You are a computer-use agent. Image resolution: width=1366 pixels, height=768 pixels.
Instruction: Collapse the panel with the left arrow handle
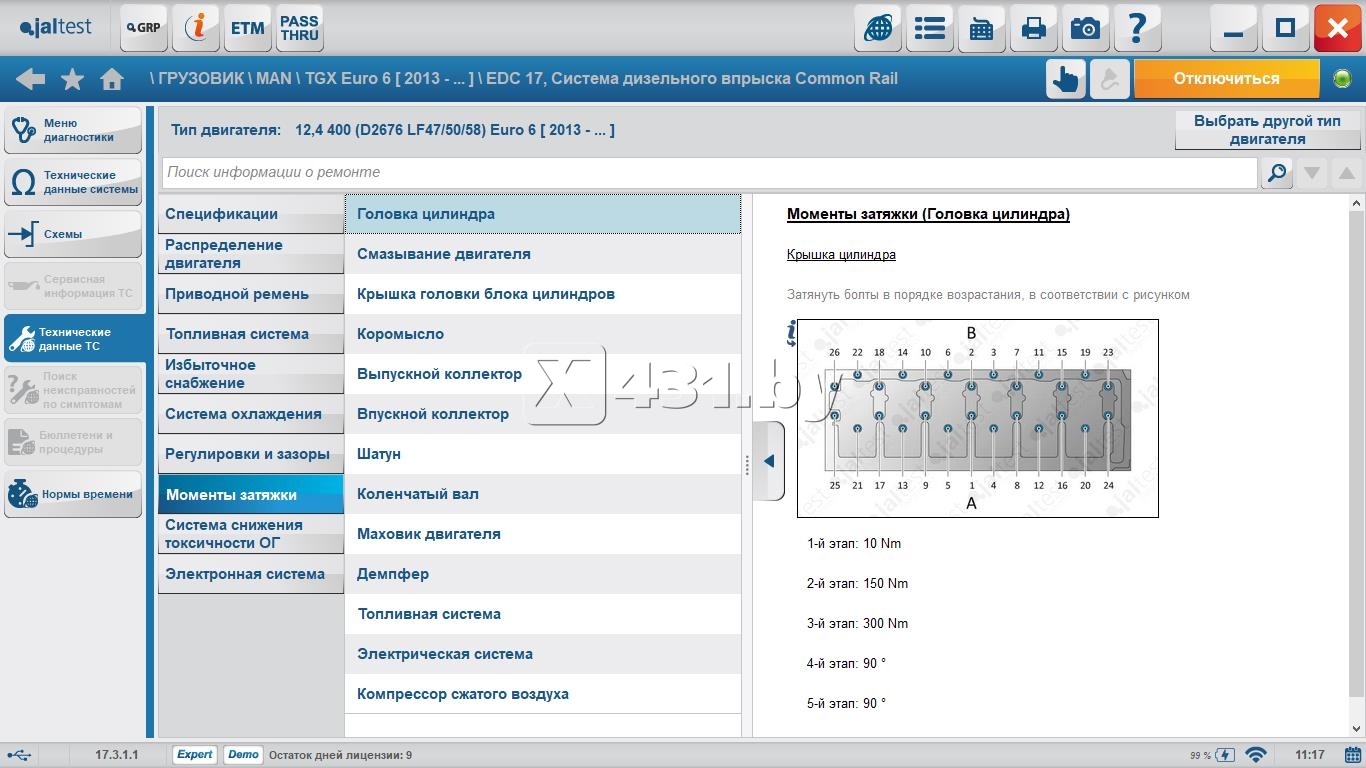tap(769, 461)
